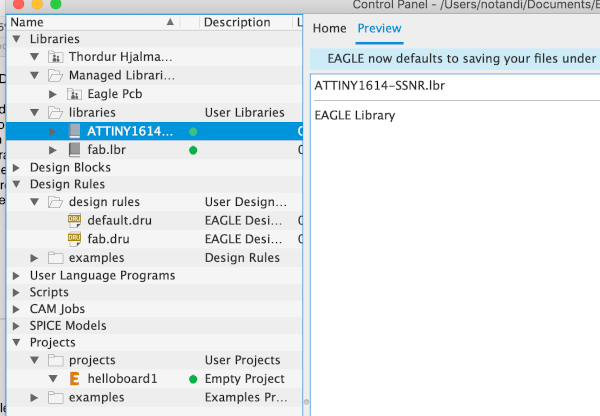Expand the ATTINY1614 library entry
This screenshot has height=416, width=600.
pyautogui.click(x=53, y=131)
